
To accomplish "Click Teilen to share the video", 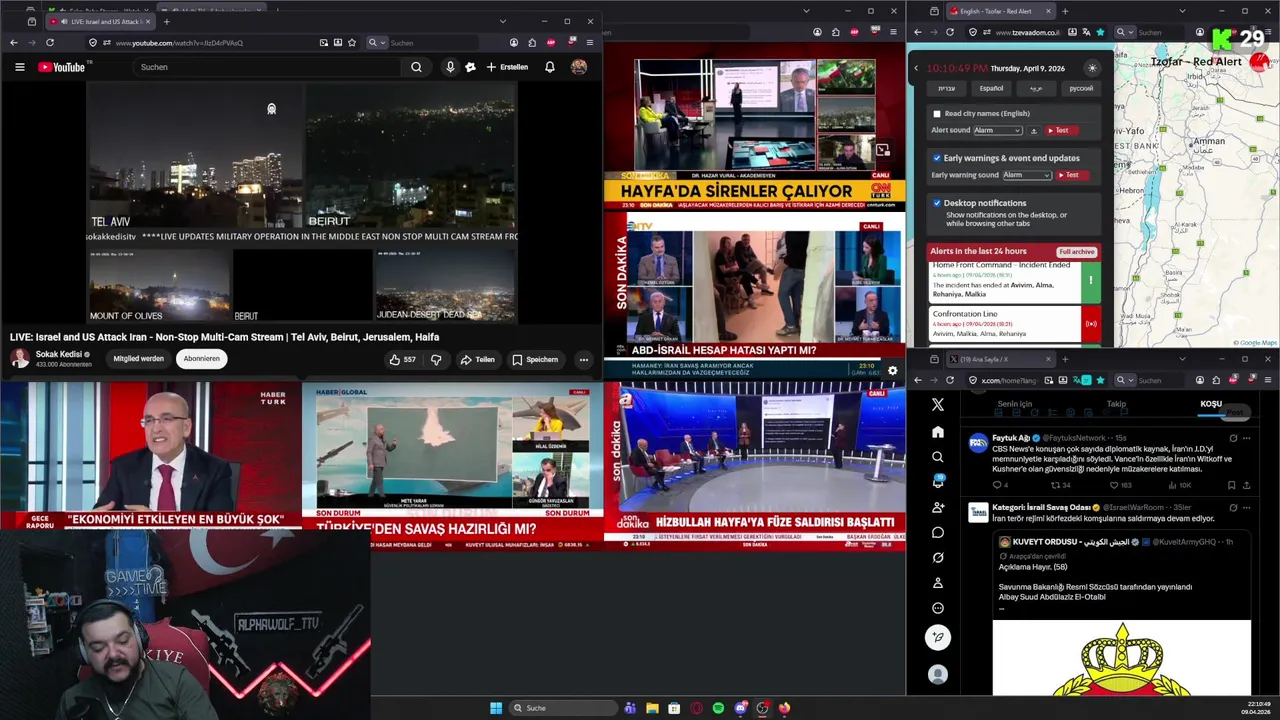I will tap(476, 359).
